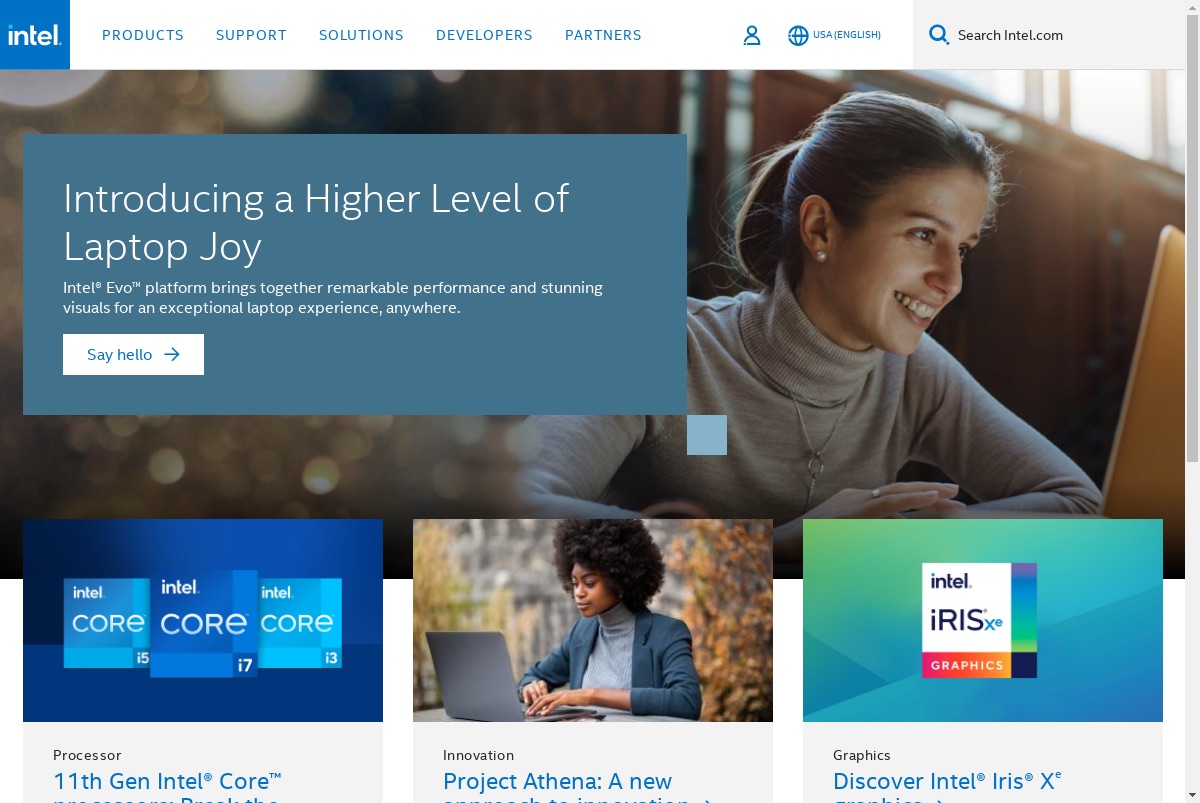Click the magnifying glass search icon

point(938,35)
